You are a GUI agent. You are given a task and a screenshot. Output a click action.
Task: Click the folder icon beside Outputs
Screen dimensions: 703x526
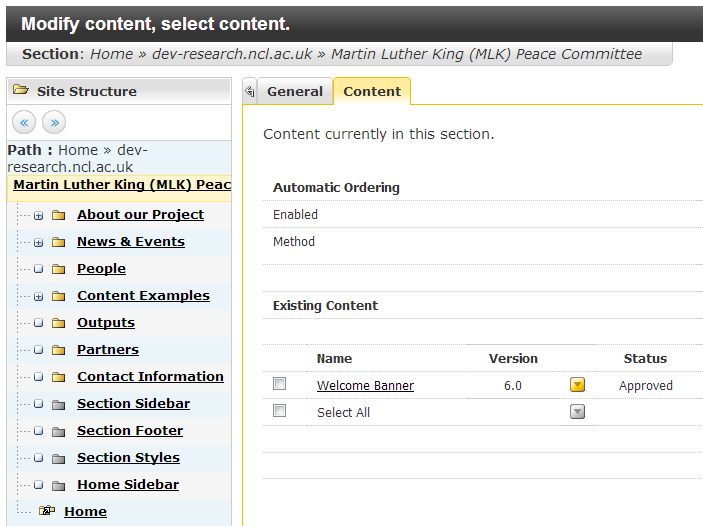(59, 323)
